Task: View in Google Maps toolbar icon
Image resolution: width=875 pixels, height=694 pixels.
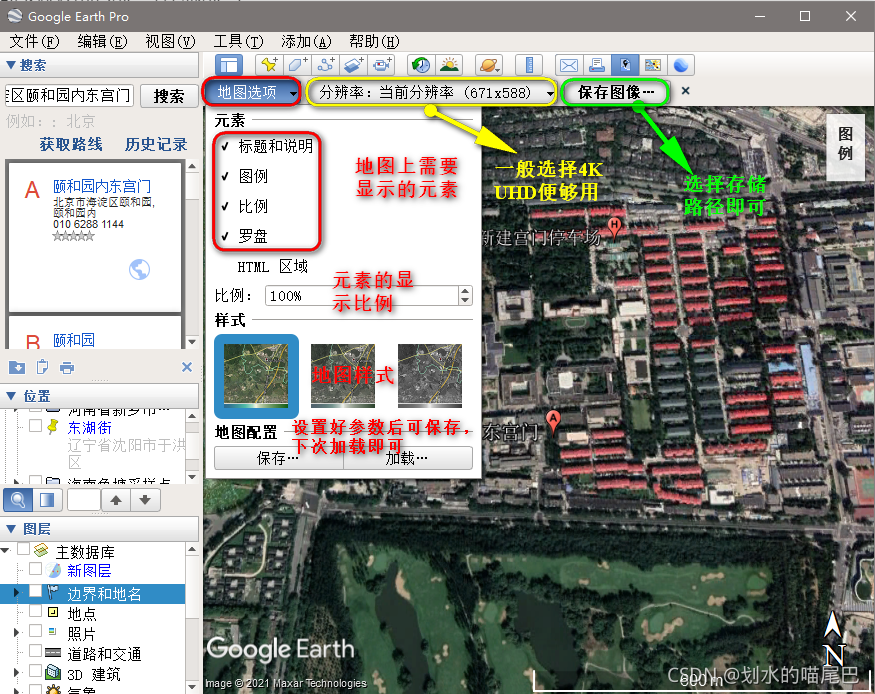Action: pyautogui.click(x=653, y=65)
